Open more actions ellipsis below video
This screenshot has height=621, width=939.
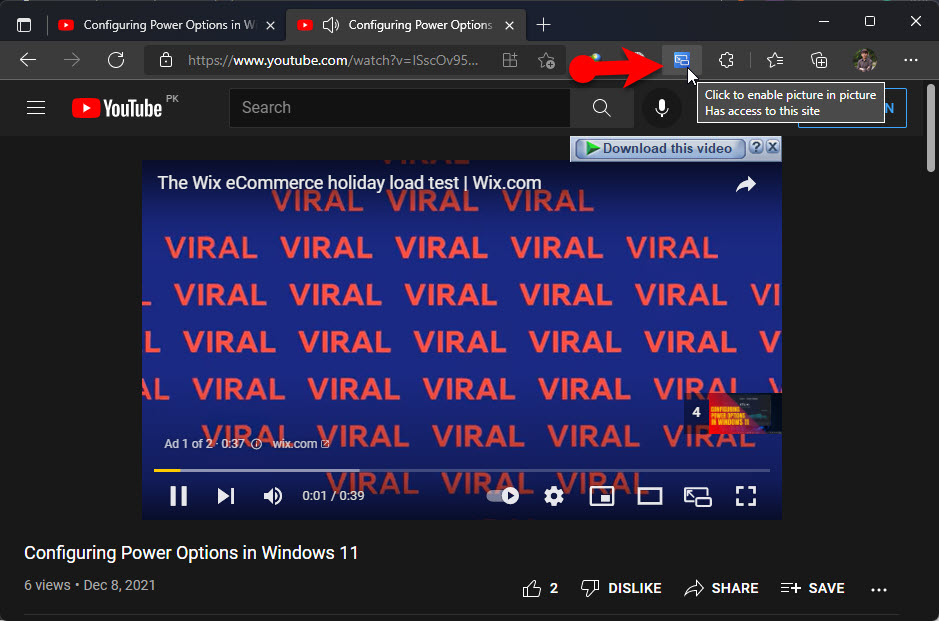[879, 590]
